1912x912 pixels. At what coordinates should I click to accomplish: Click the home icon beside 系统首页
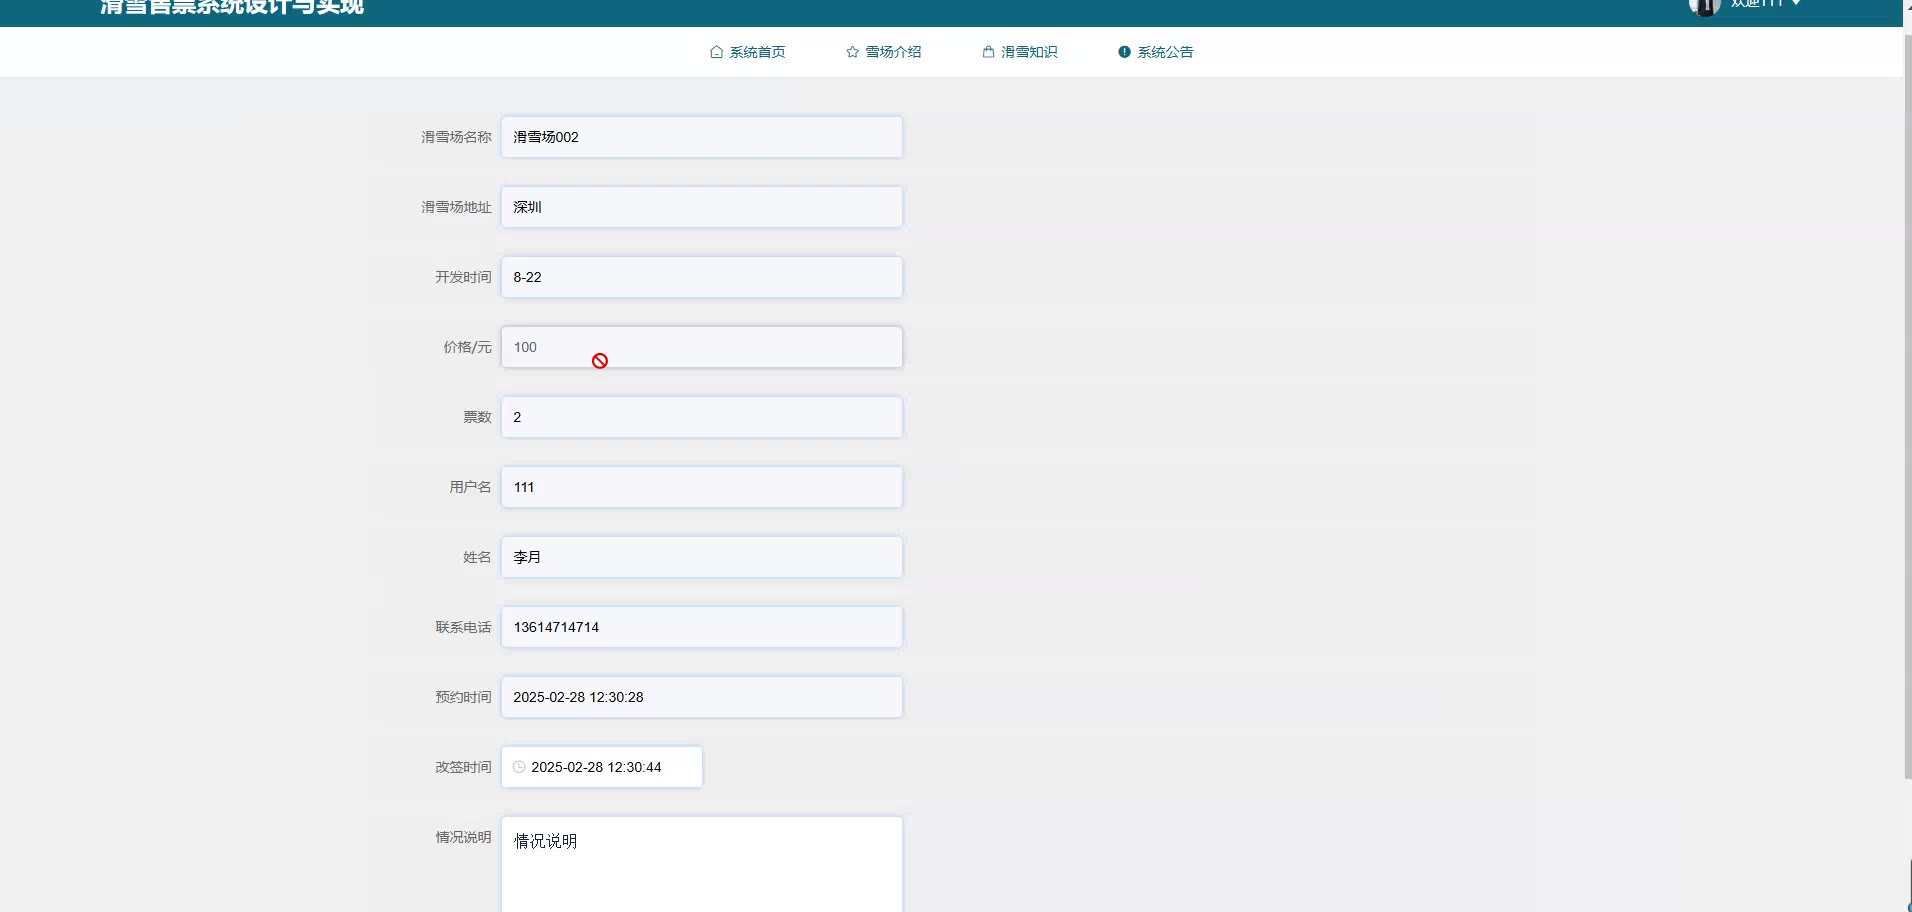(716, 52)
